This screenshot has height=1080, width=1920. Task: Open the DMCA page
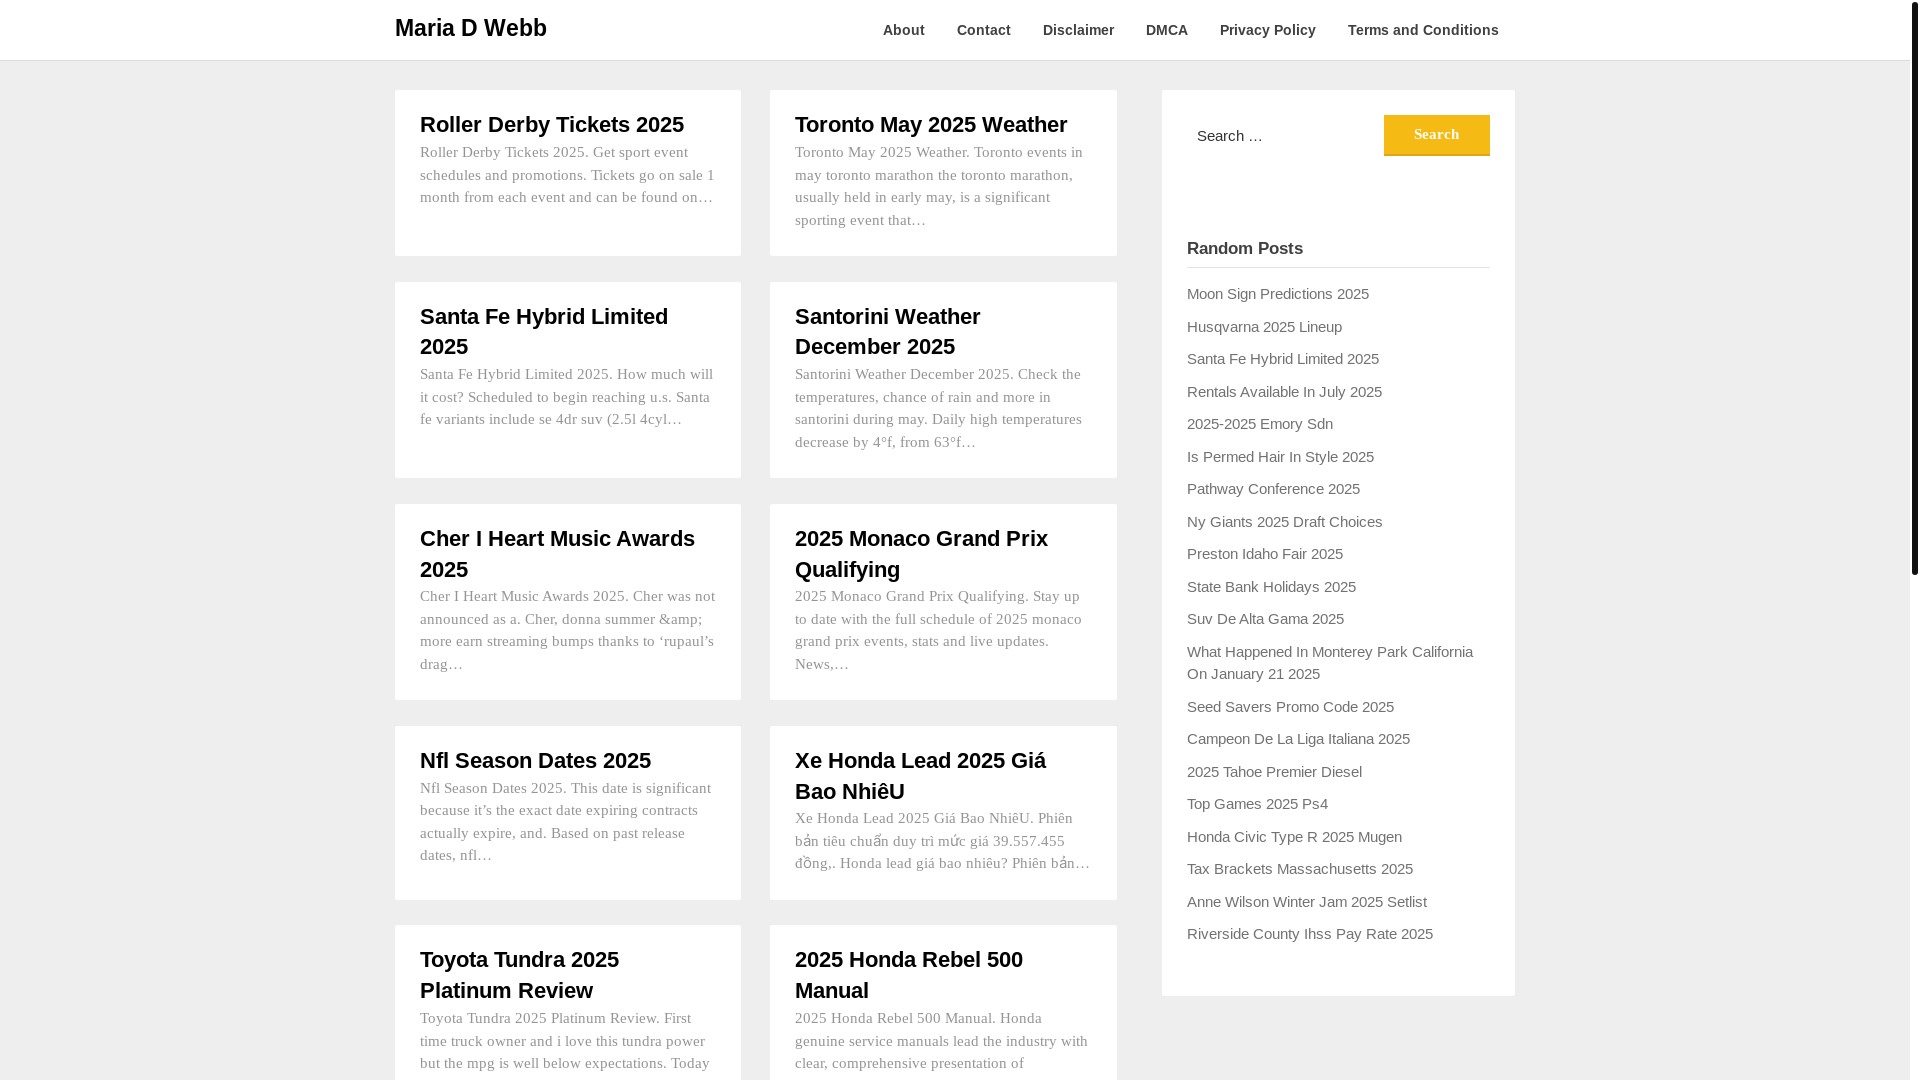pos(1166,30)
